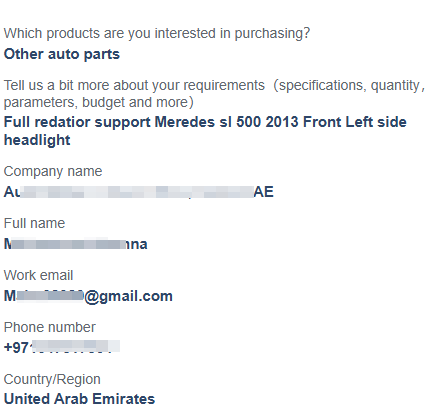Click '500 2013 Front Left side' text
Image resolution: width=435 pixels, height=419 pixels.
pyautogui.click(x=321, y=122)
